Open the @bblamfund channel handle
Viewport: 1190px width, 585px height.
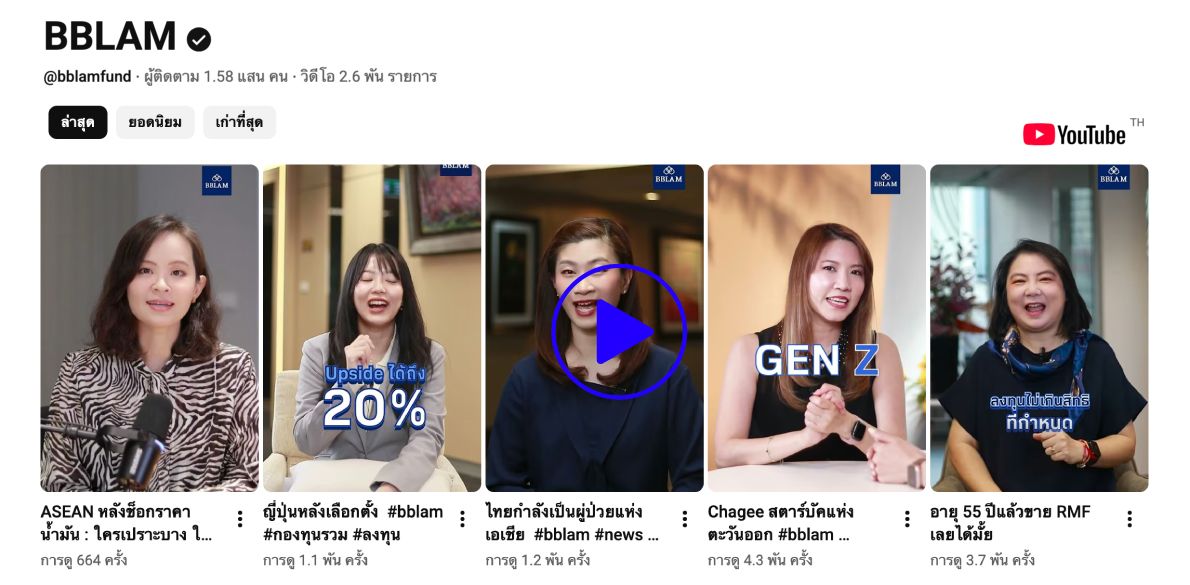87,77
